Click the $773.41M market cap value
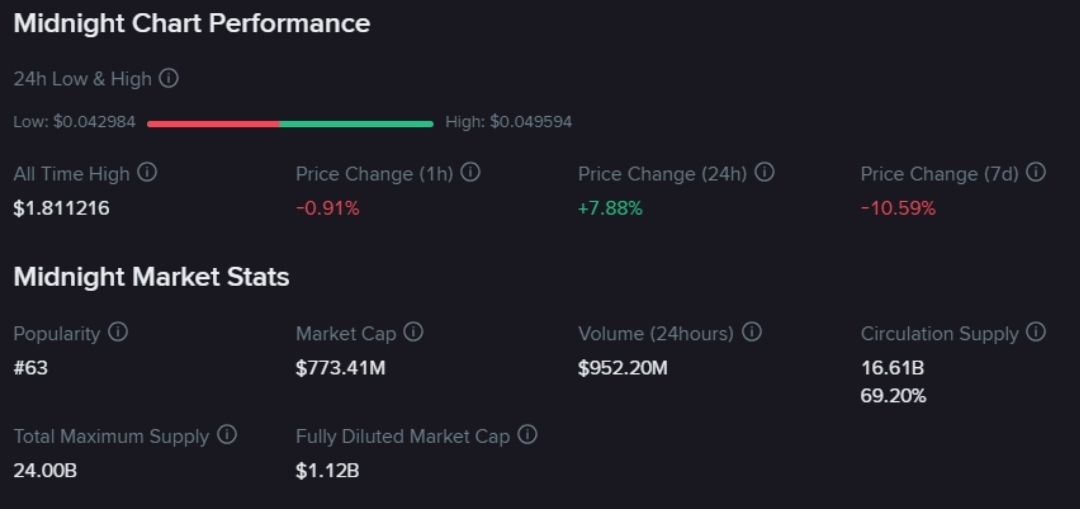Viewport: 1080px width, 509px height. 340,368
